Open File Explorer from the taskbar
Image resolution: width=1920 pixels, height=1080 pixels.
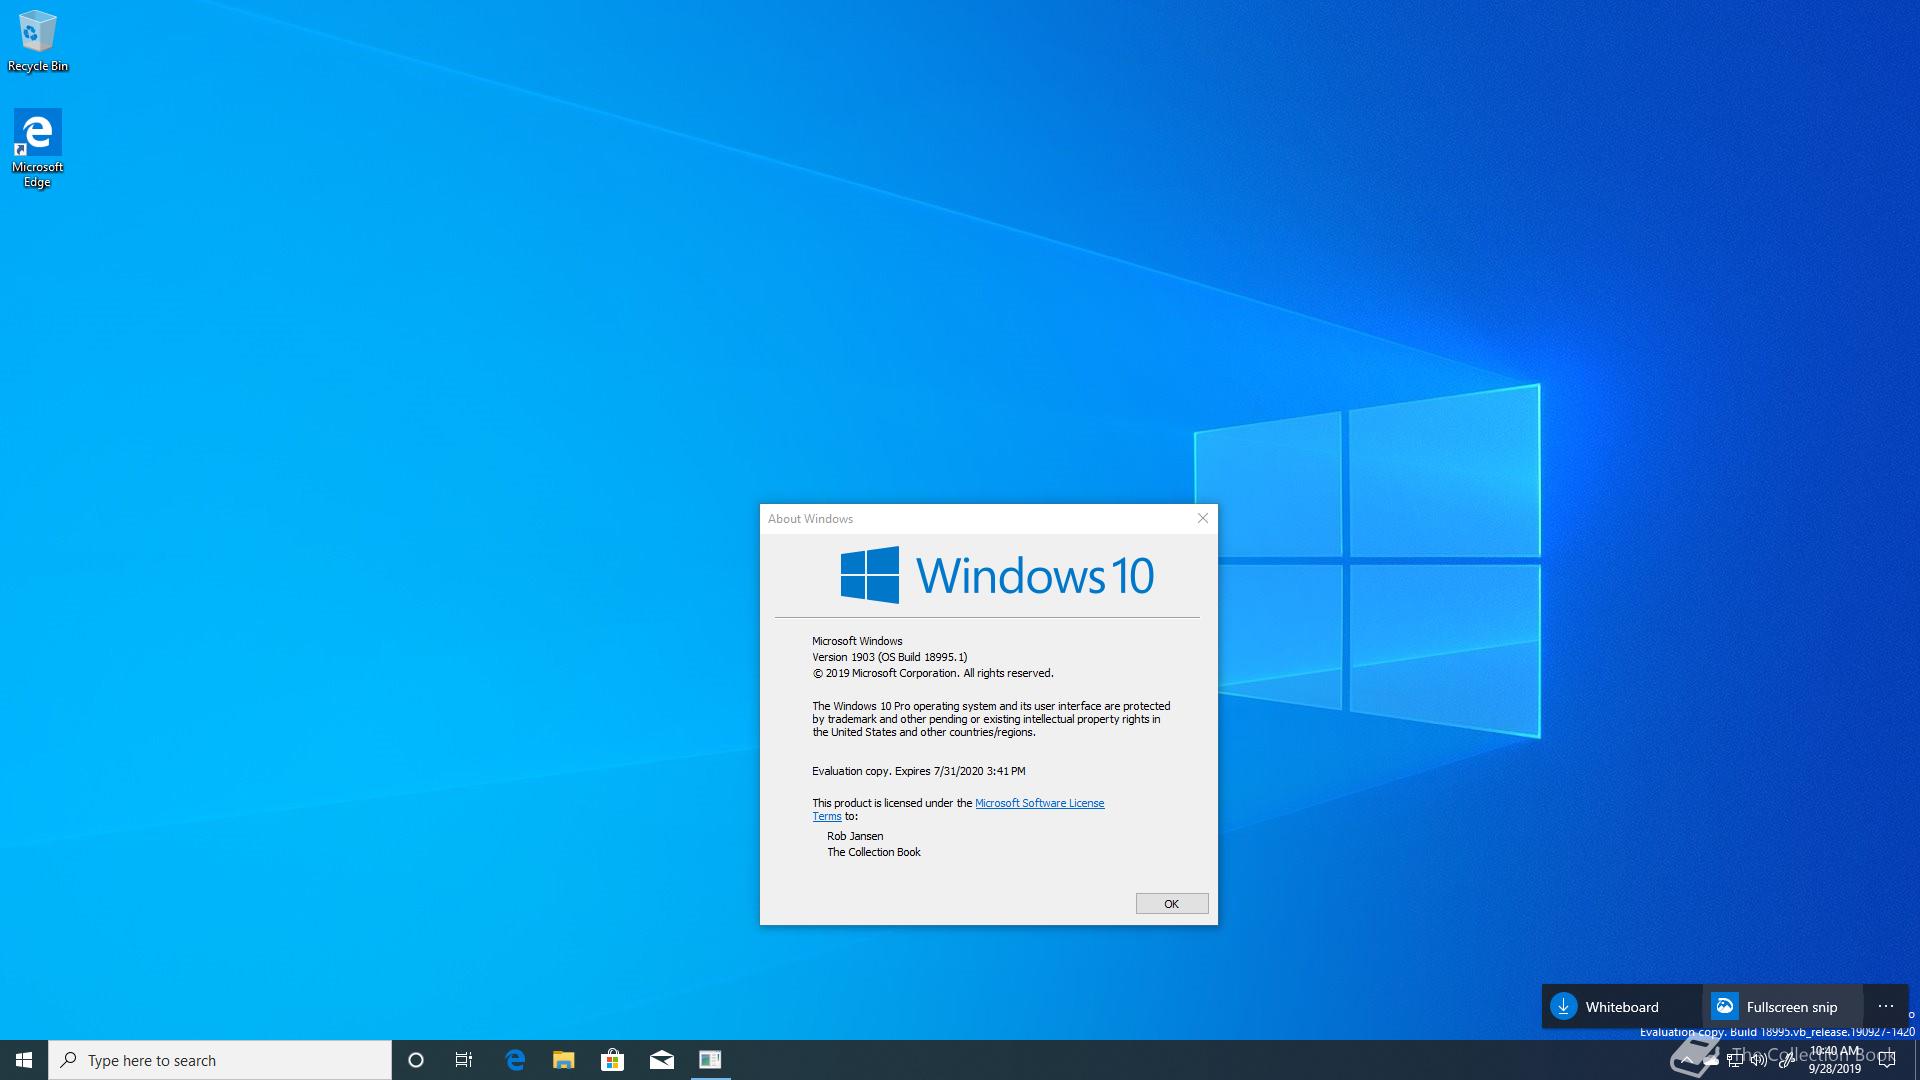pos(564,1060)
